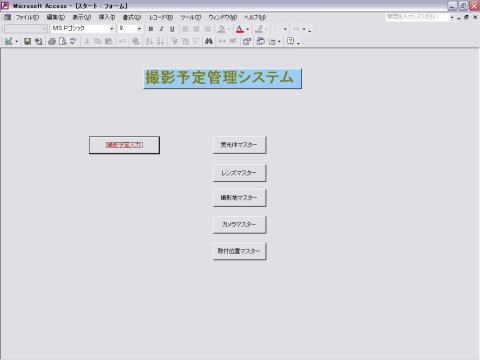The width and height of the screenshot is (480, 360).
Task: Open the ツール(T) menu
Action: (x=191, y=17)
